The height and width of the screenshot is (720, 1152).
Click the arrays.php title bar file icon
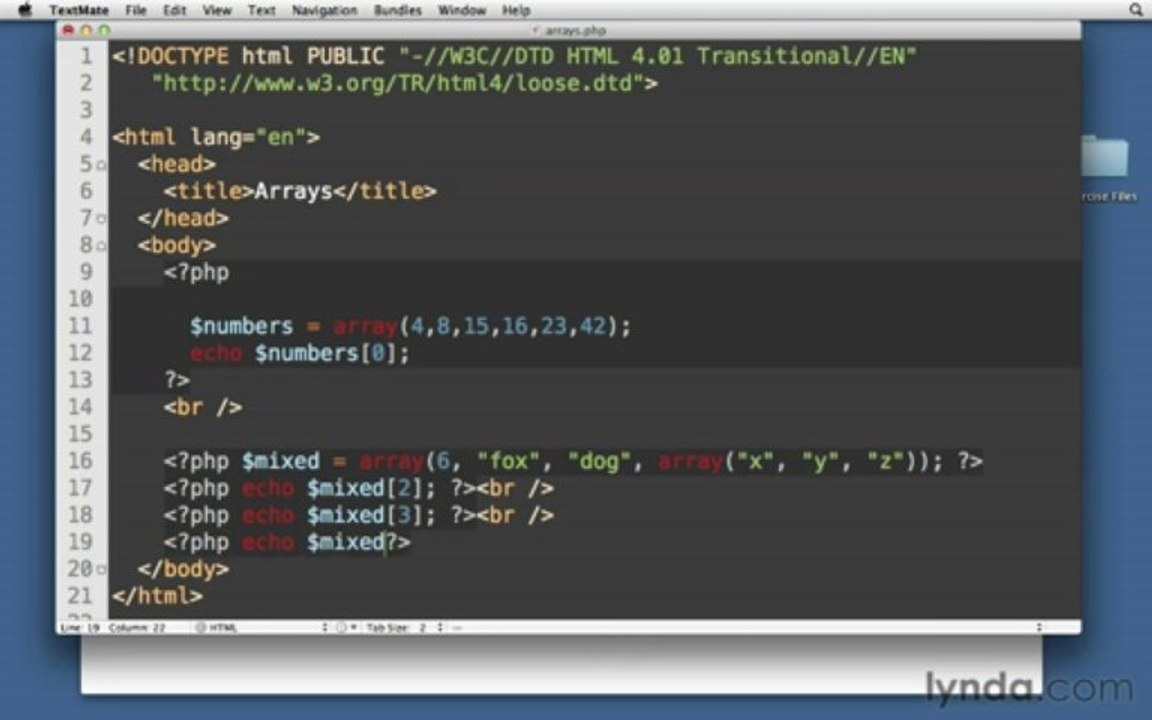point(537,31)
